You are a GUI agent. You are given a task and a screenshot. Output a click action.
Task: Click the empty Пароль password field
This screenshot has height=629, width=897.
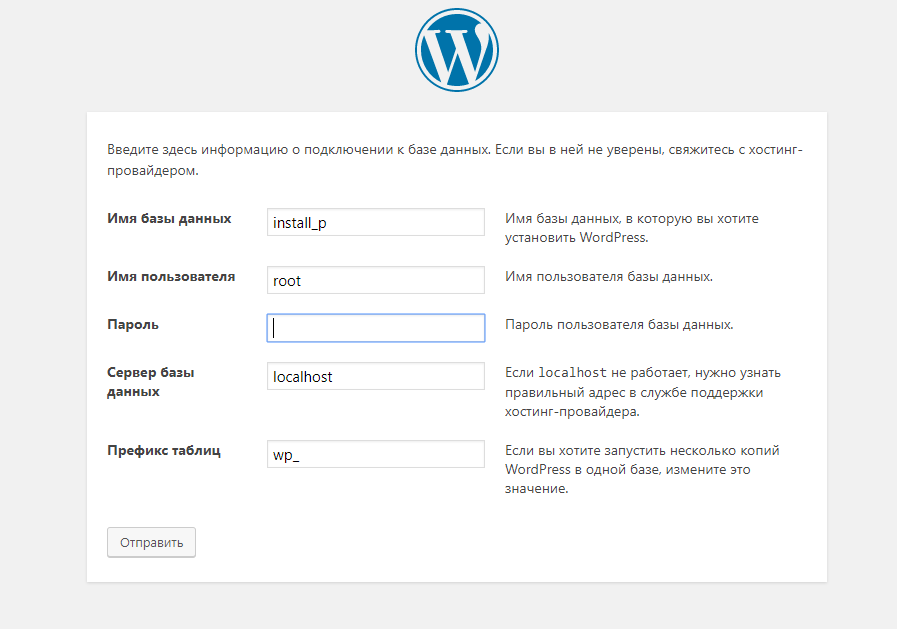tap(376, 328)
